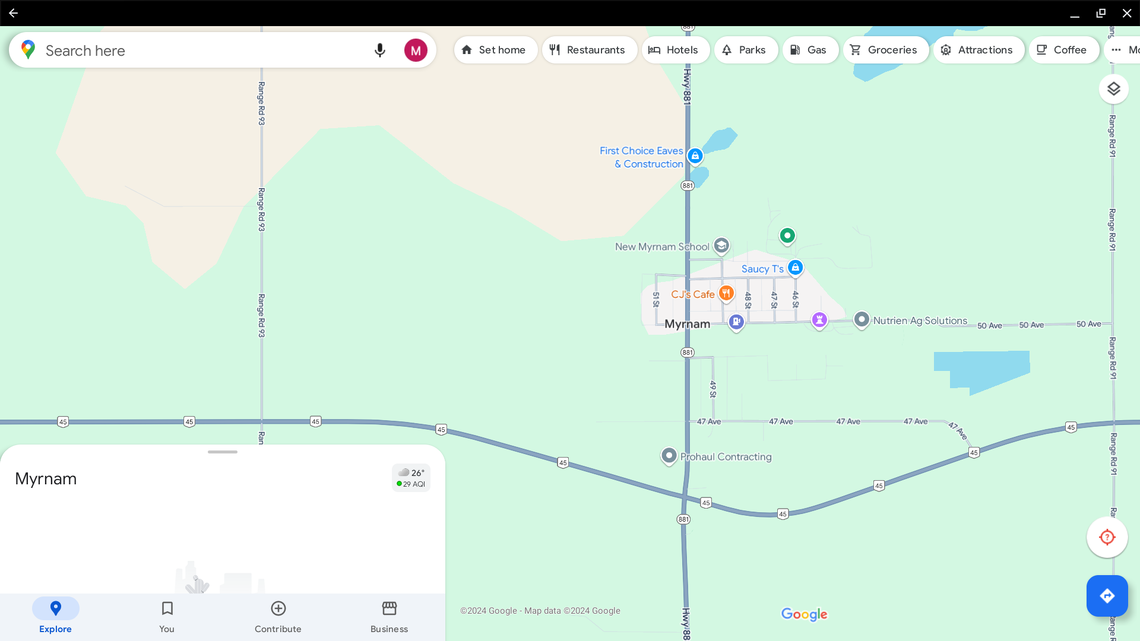
Task: Select First Choice Eaves & Construction pin
Action: point(695,156)
